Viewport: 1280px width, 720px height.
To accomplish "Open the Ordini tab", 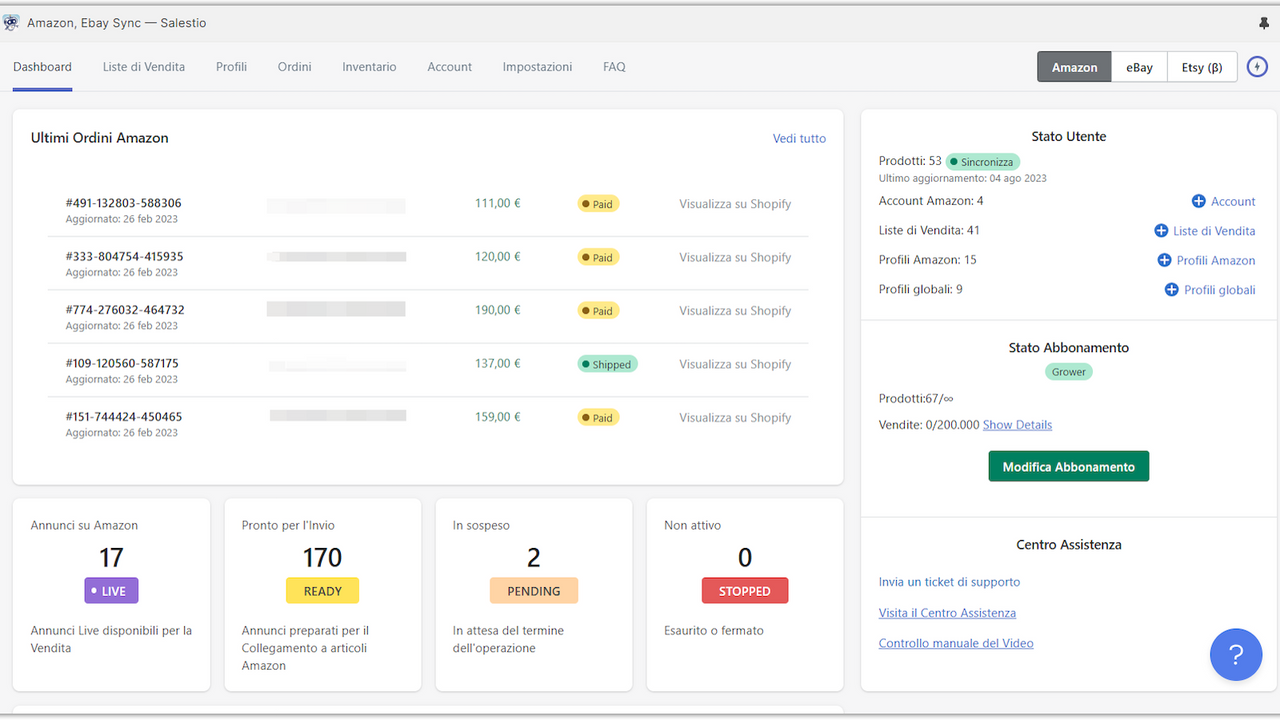I will tap(295, 67).
